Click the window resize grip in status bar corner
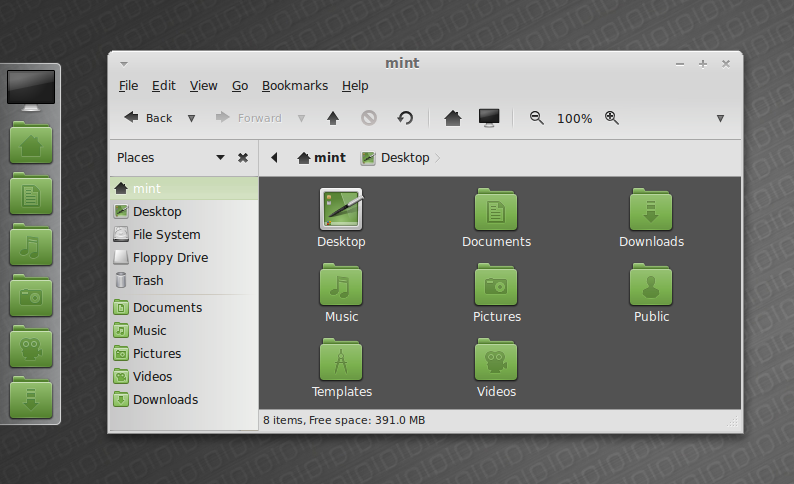 (733, 421)
